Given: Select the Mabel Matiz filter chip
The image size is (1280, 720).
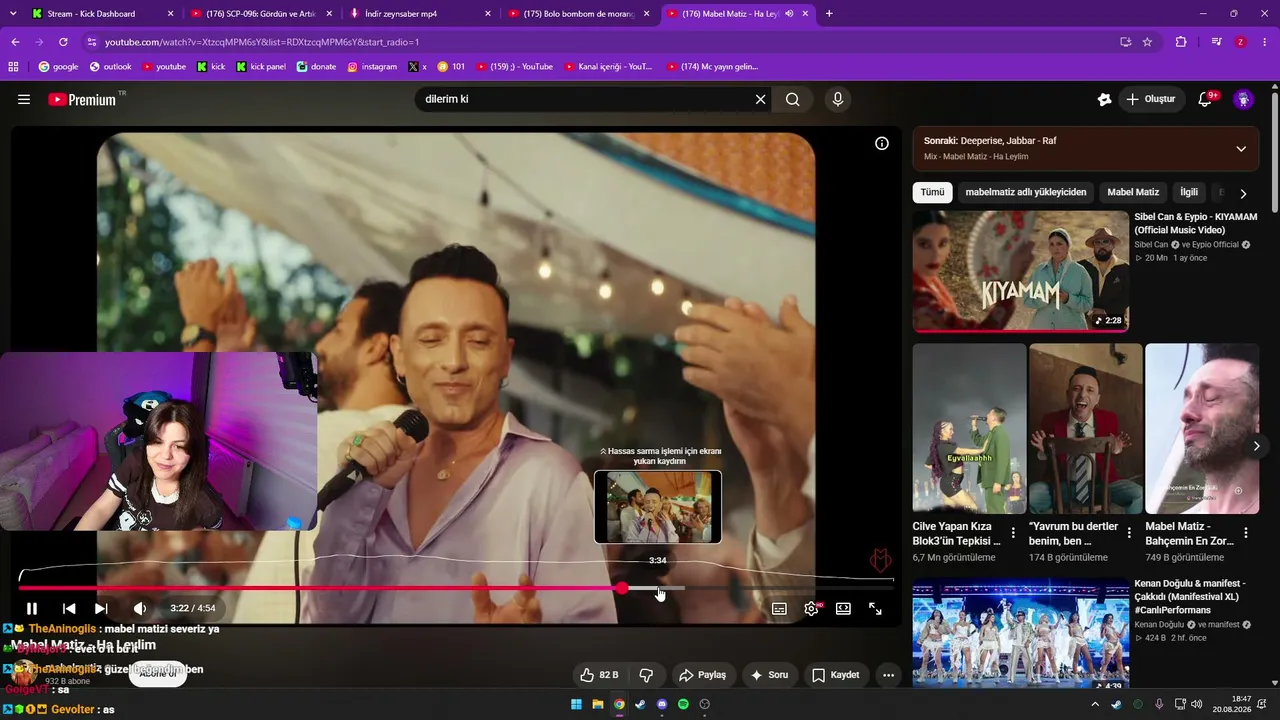Looking at the screenshot, I should (x=1133, y=192).
